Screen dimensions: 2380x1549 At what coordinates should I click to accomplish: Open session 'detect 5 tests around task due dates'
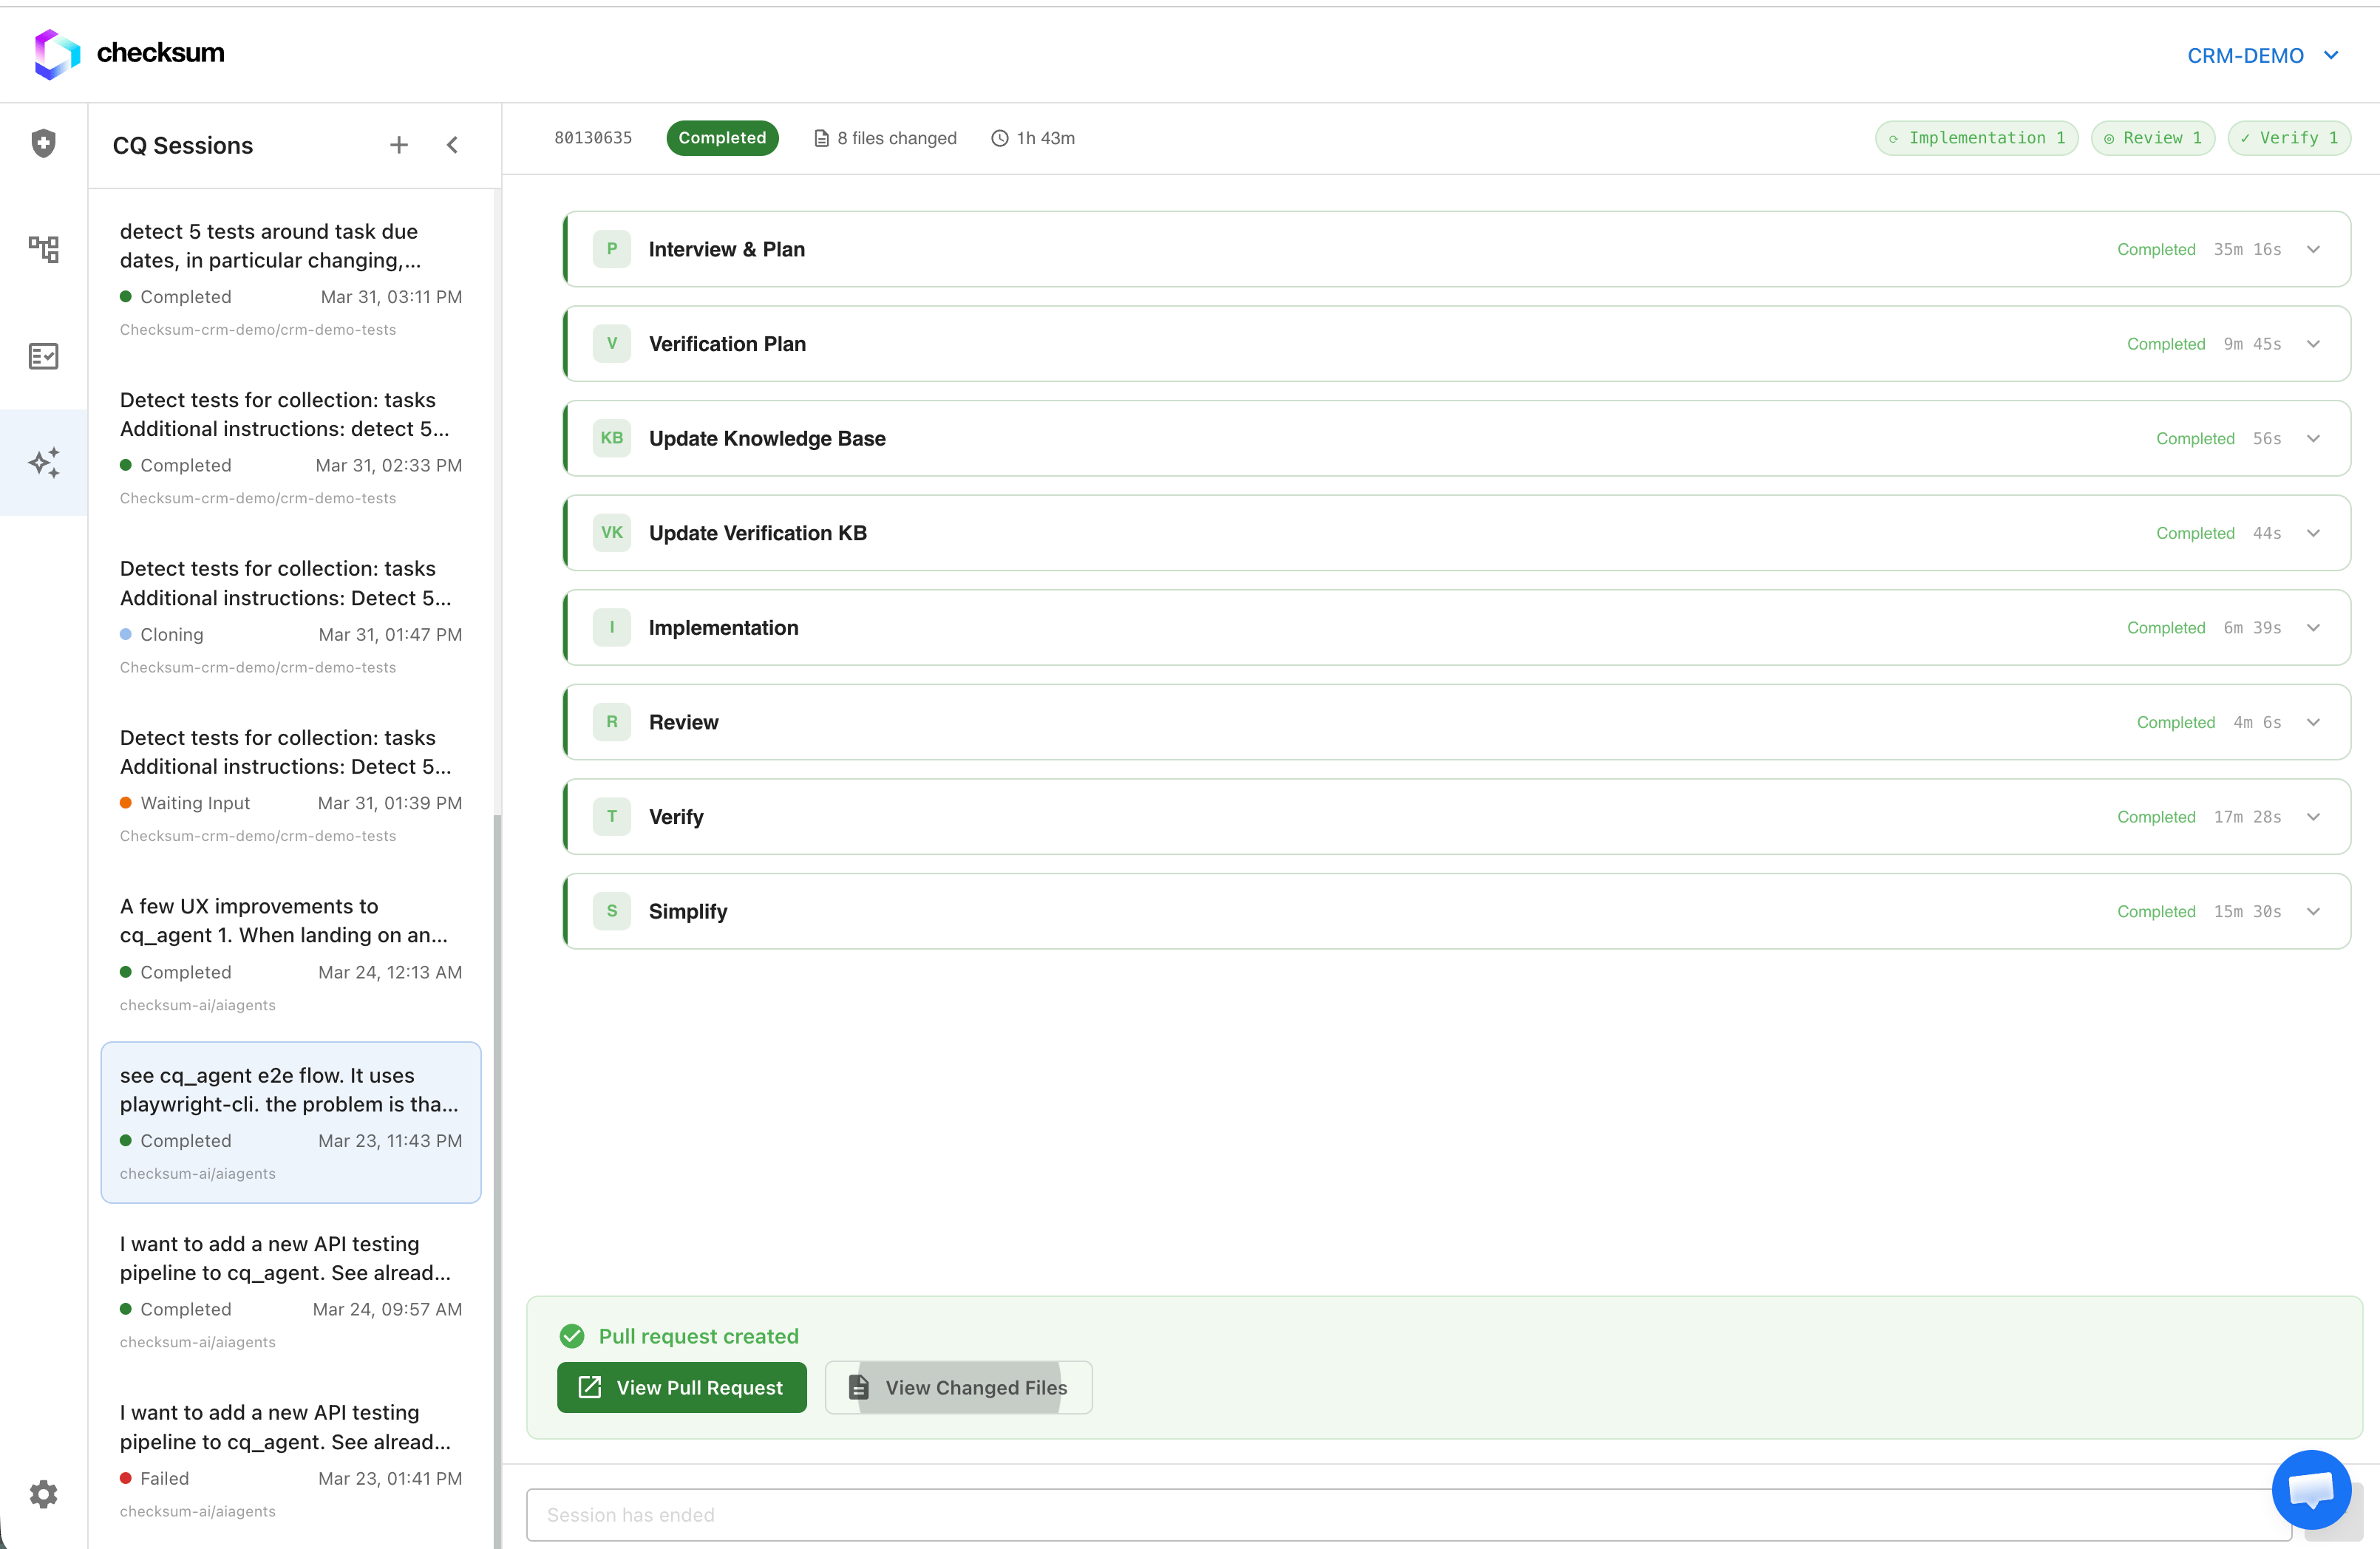click(x=290, y=279)
